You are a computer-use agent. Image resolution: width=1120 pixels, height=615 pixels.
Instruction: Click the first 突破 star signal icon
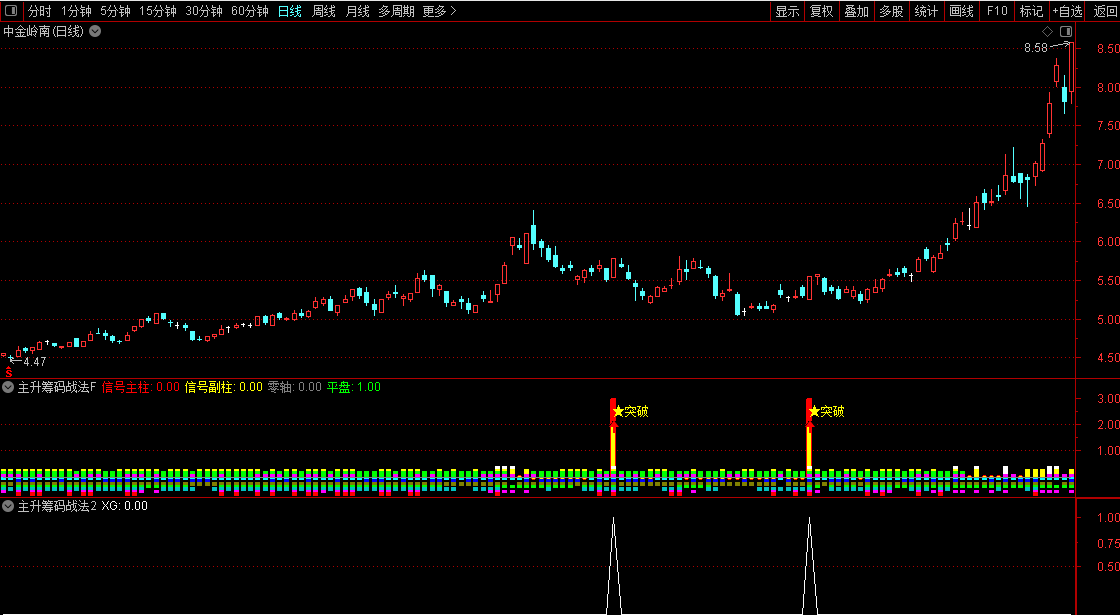pos(618,411)
